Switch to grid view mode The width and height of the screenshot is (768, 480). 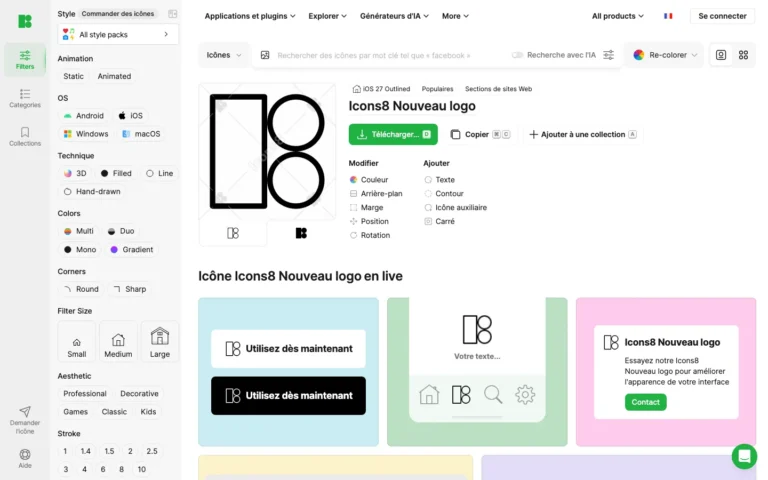tap(743, 55)
